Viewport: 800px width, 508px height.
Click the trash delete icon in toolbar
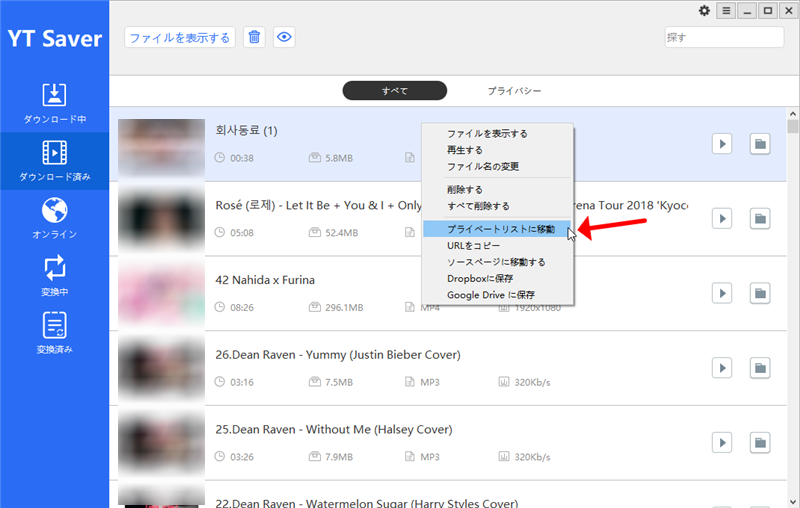[x=254, y=38]
